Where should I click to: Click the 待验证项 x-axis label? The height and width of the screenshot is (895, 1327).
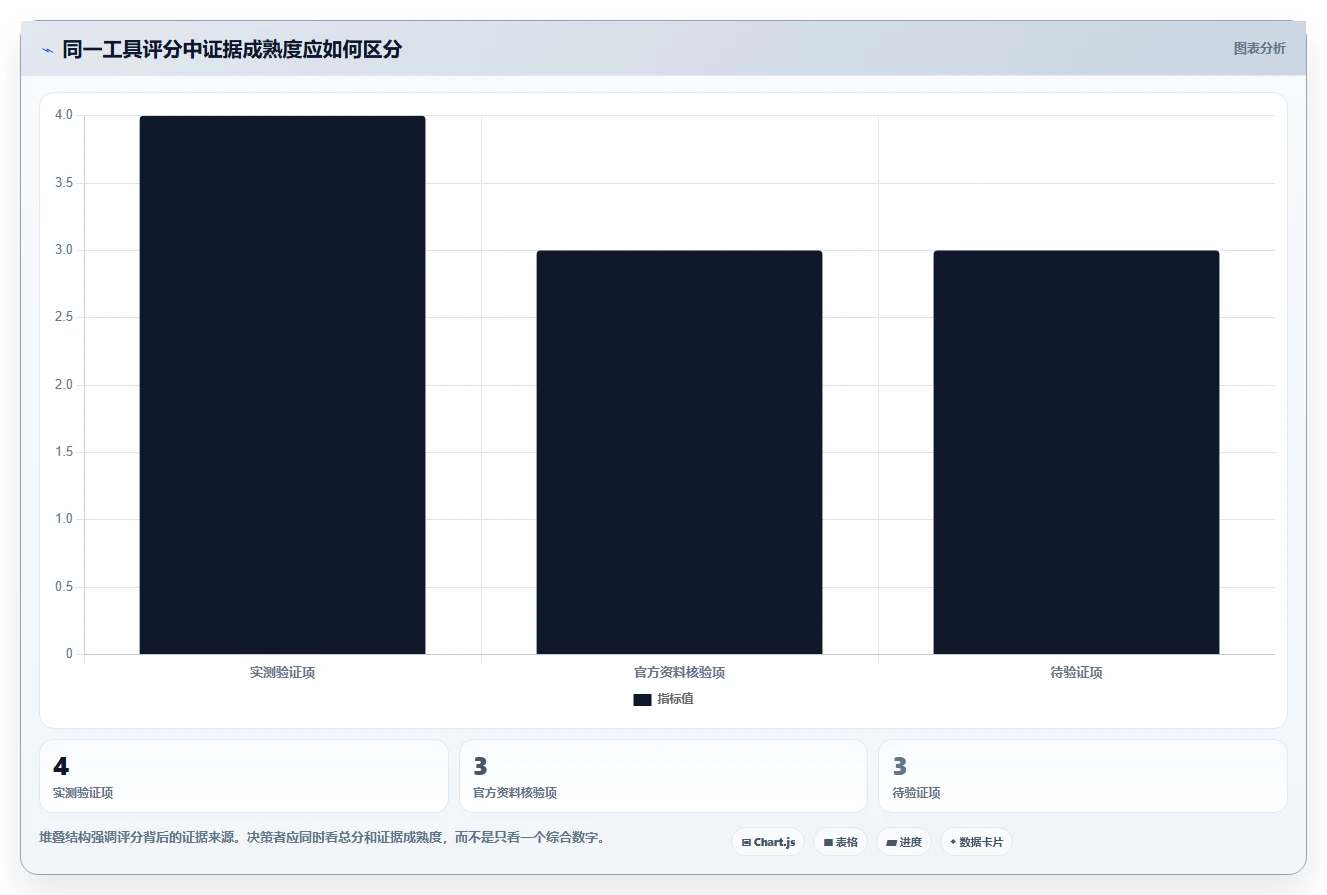click(1076, 673)
